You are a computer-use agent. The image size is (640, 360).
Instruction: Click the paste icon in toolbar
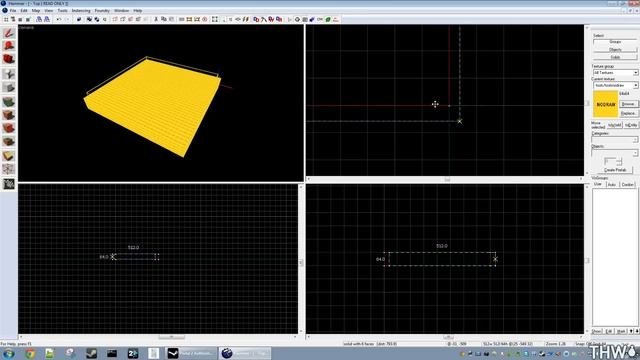tap(171, 19)
